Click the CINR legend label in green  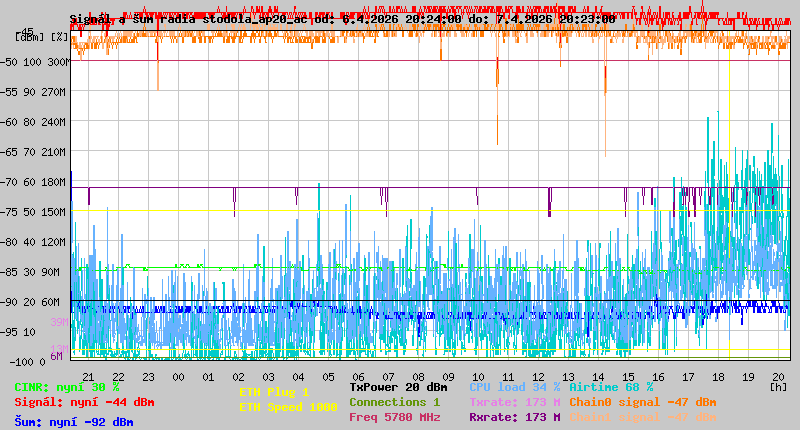(67, 387)
